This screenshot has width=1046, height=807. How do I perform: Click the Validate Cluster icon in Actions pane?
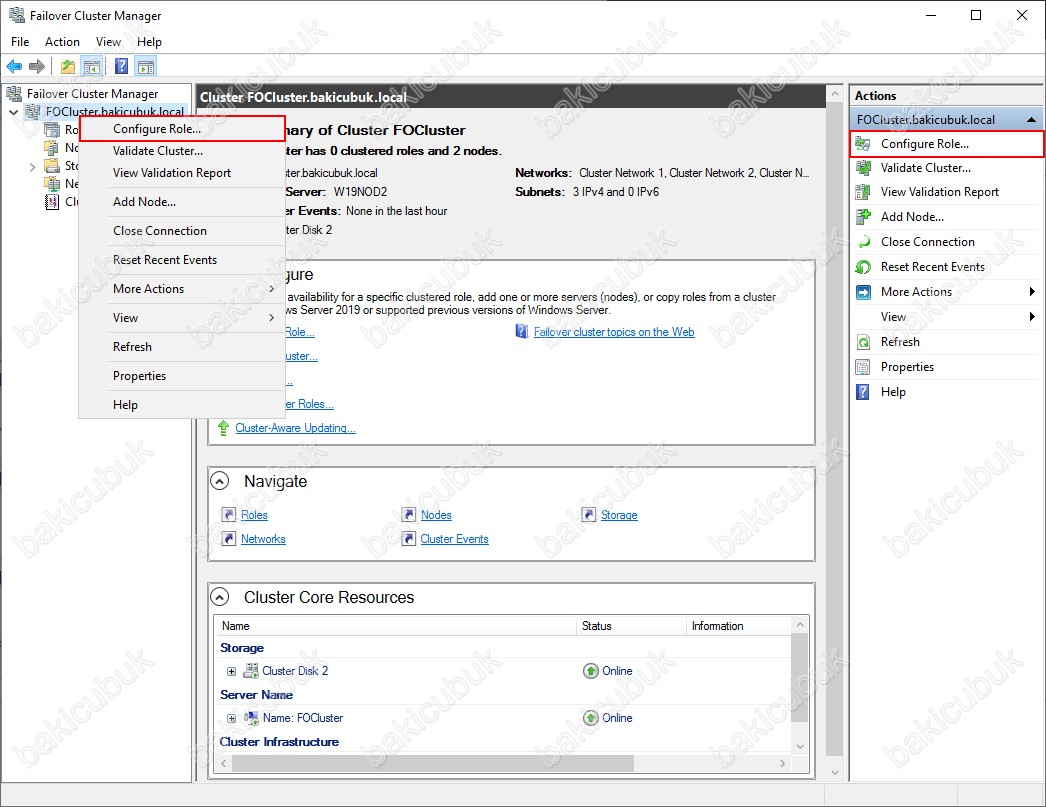(863, 167)
